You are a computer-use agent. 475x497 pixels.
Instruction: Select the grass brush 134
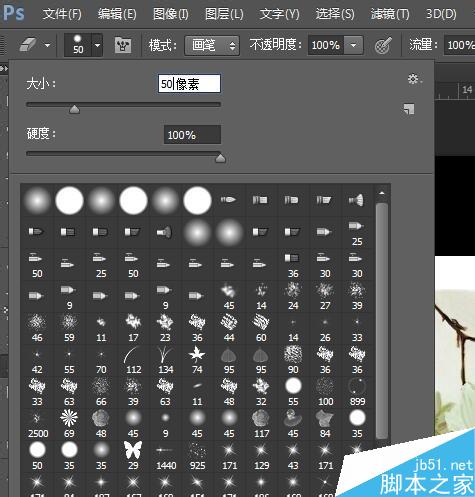(165, 359)
